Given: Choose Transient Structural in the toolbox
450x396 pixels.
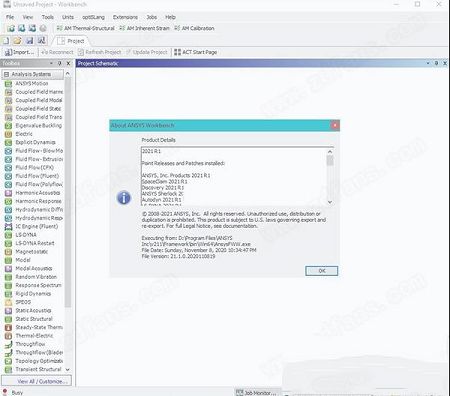Looking at the screenshot, I should tap(38, 369).
